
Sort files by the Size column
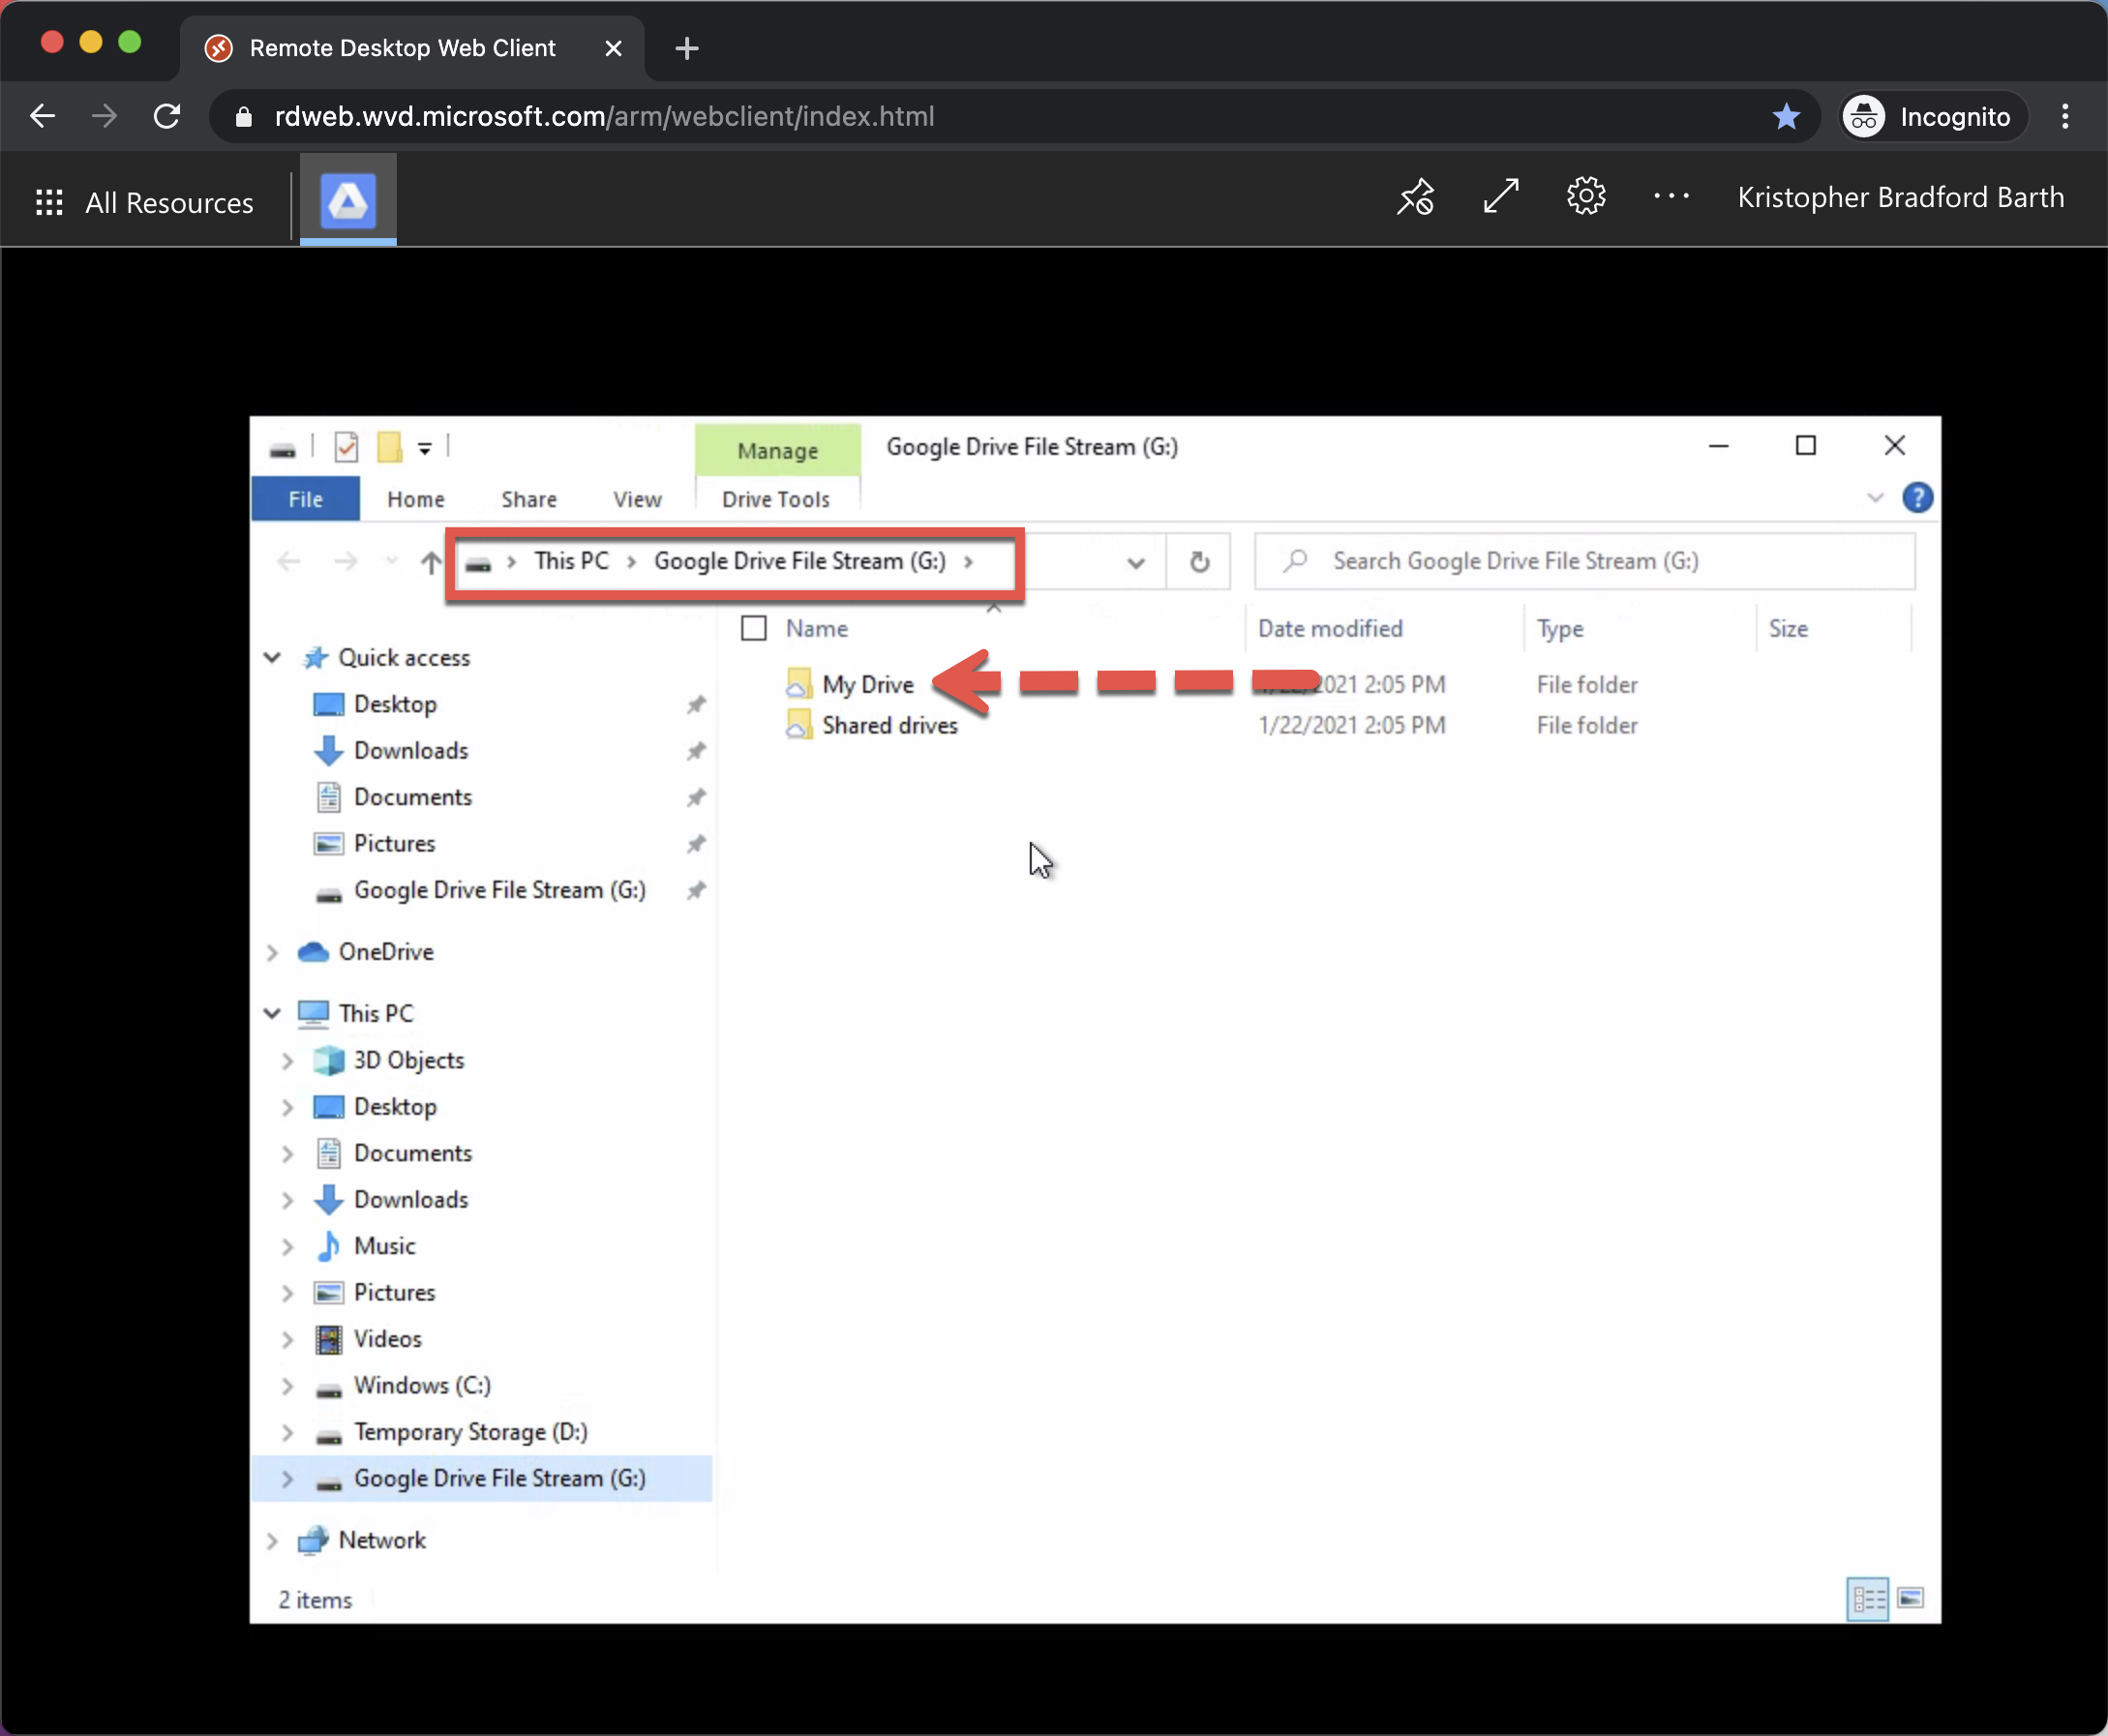[1788, 628]
